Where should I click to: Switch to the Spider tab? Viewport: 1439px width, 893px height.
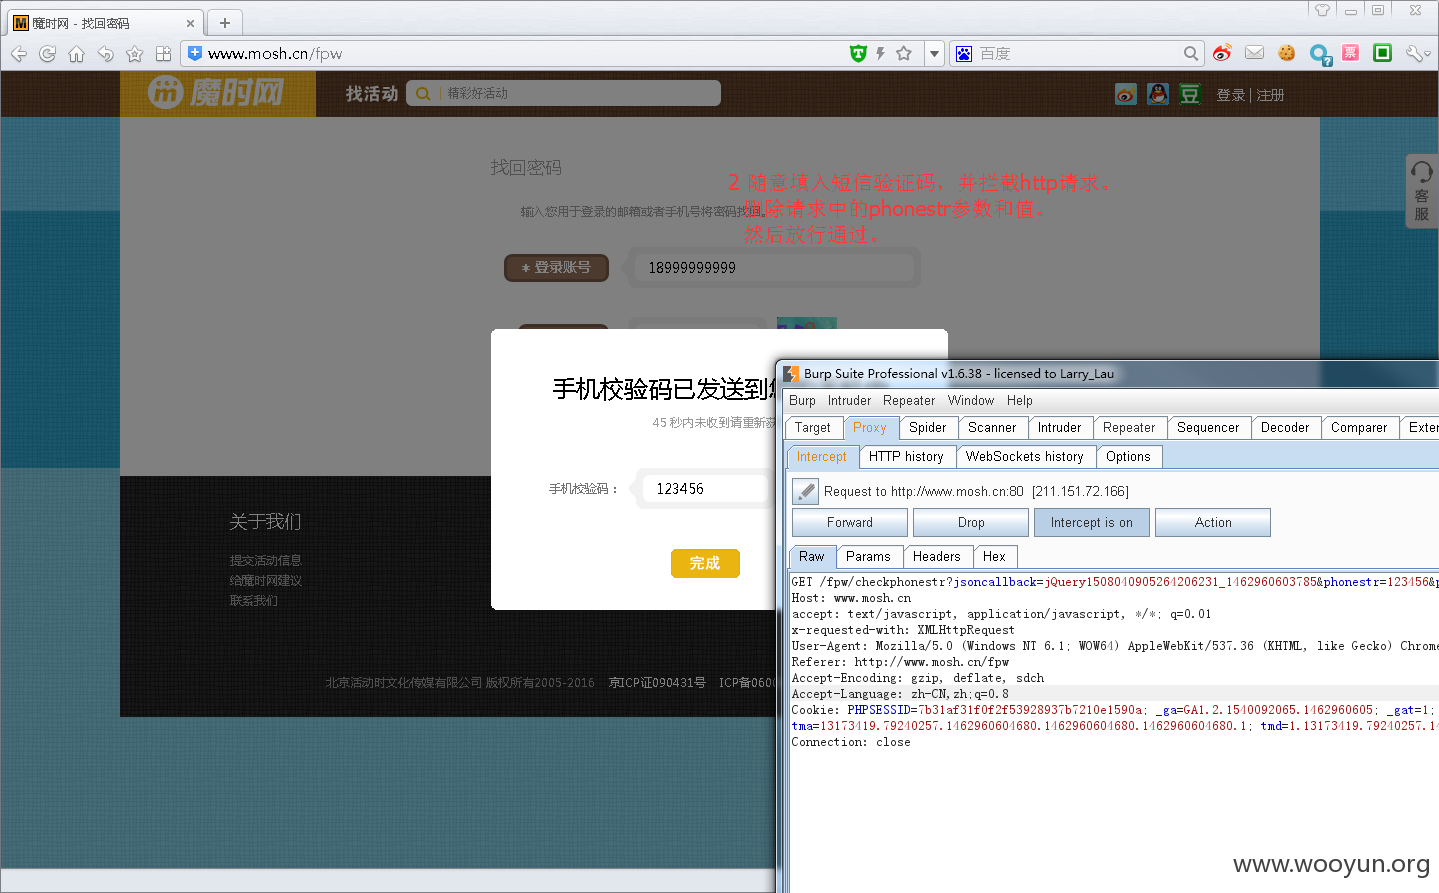pos(927,427)
